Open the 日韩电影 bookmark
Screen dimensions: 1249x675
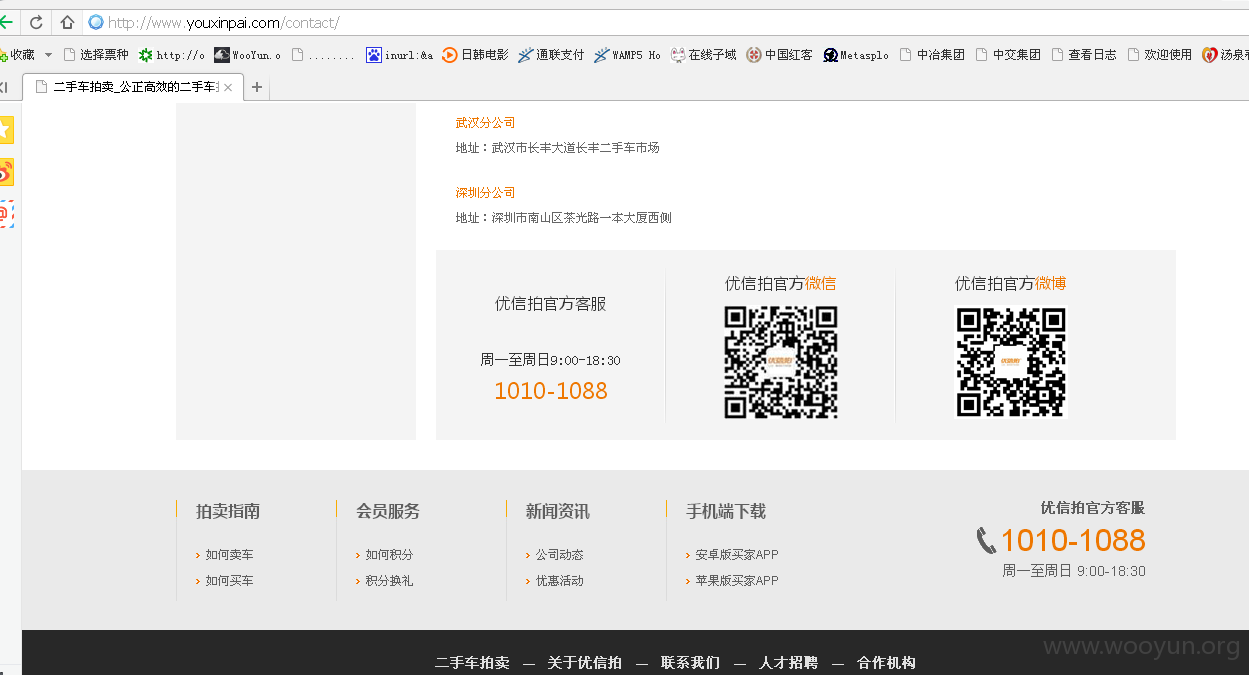pos(476,55)
